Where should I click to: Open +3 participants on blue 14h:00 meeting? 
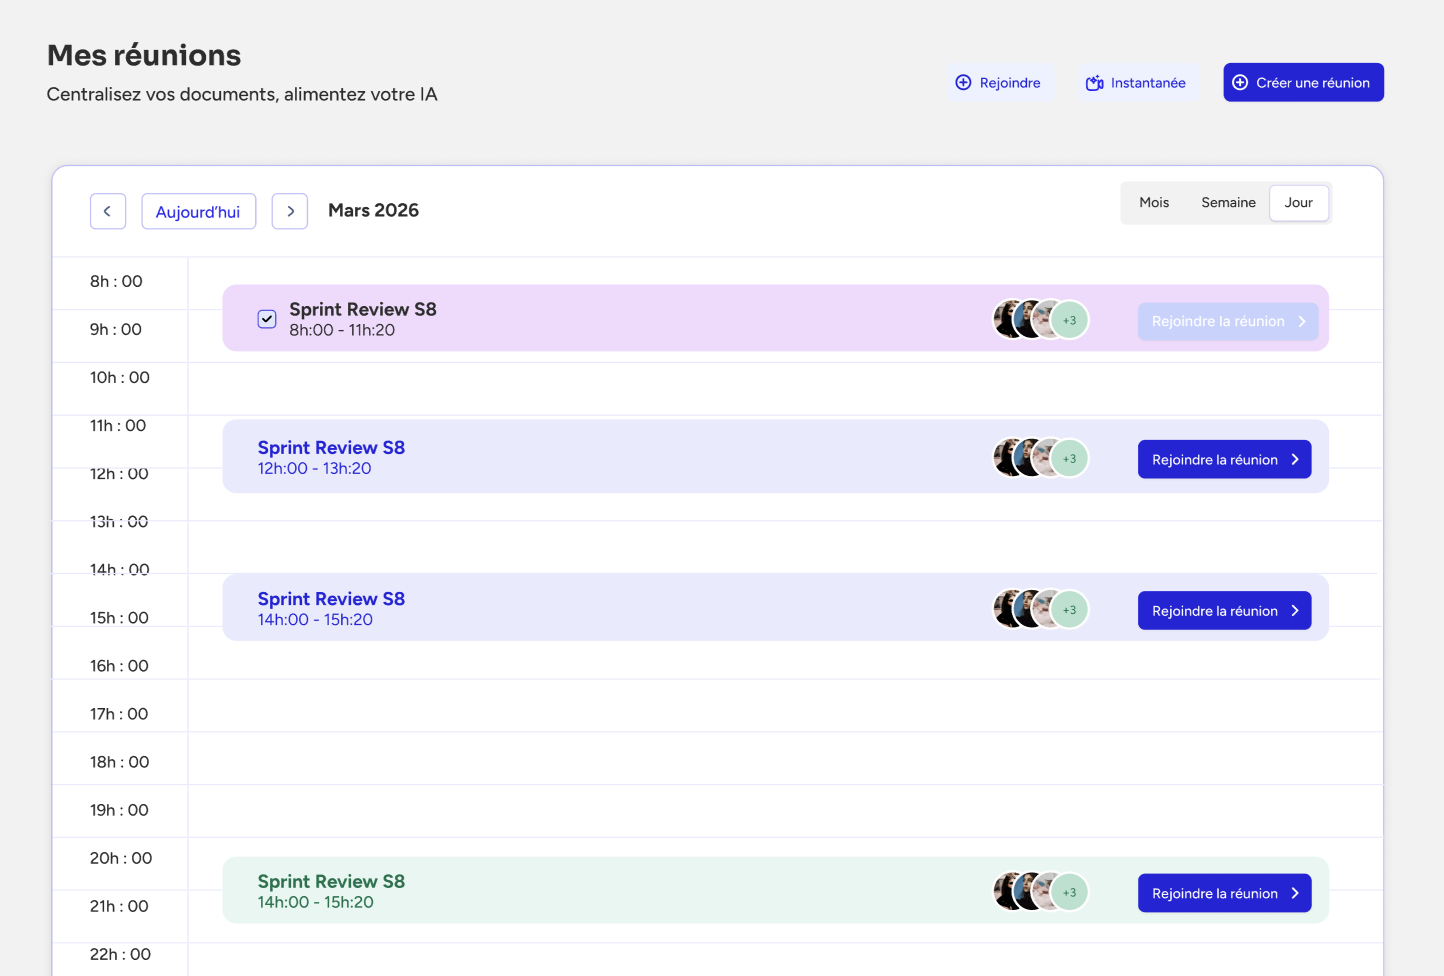pos(1070,609)
